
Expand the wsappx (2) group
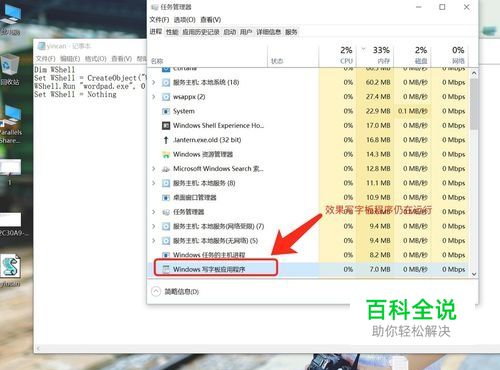(154, 97)
